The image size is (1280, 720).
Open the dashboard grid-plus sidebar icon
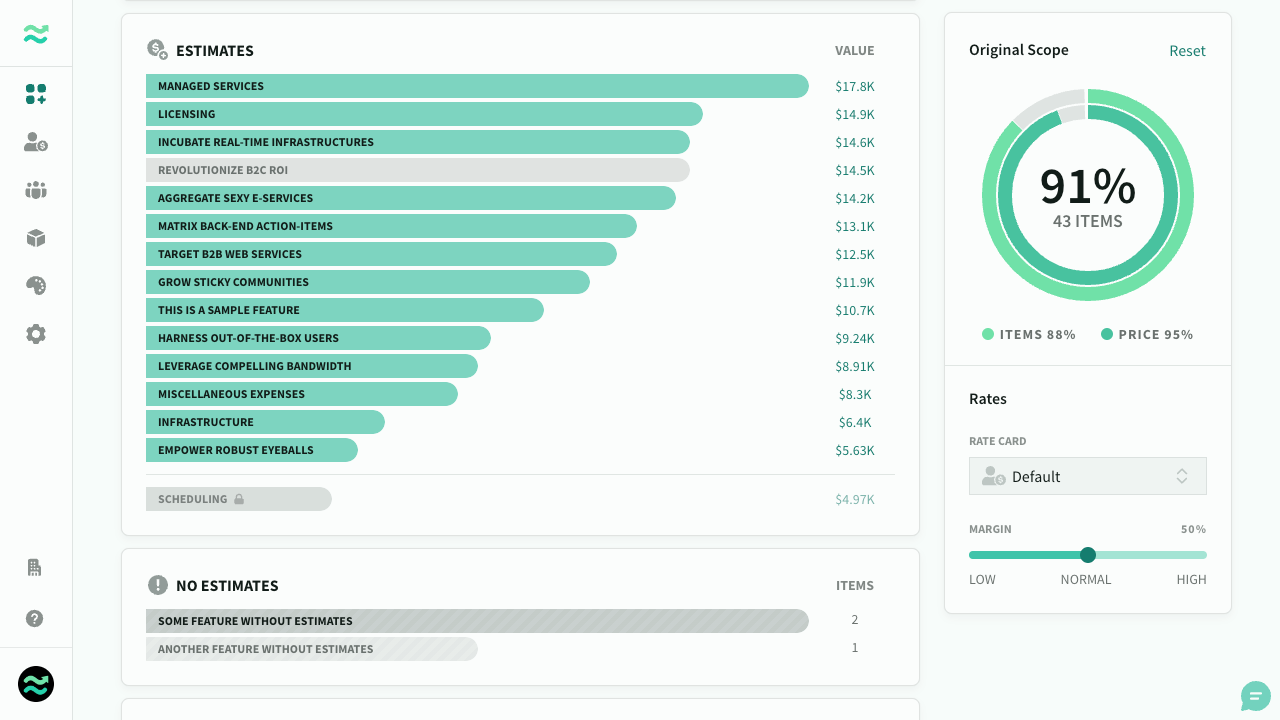tap(36, 94)
